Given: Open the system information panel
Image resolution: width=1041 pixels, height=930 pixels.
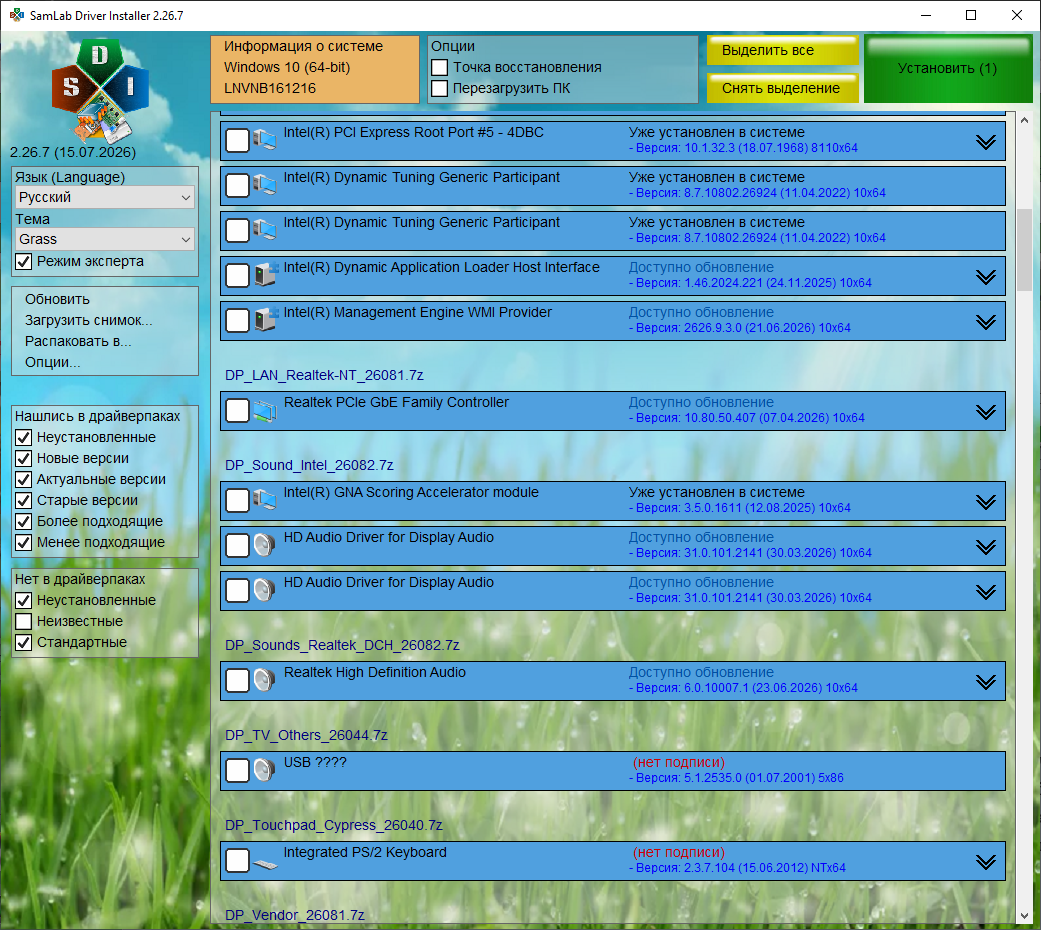Looking at the screenshot, I should click(x=315, y=69).
